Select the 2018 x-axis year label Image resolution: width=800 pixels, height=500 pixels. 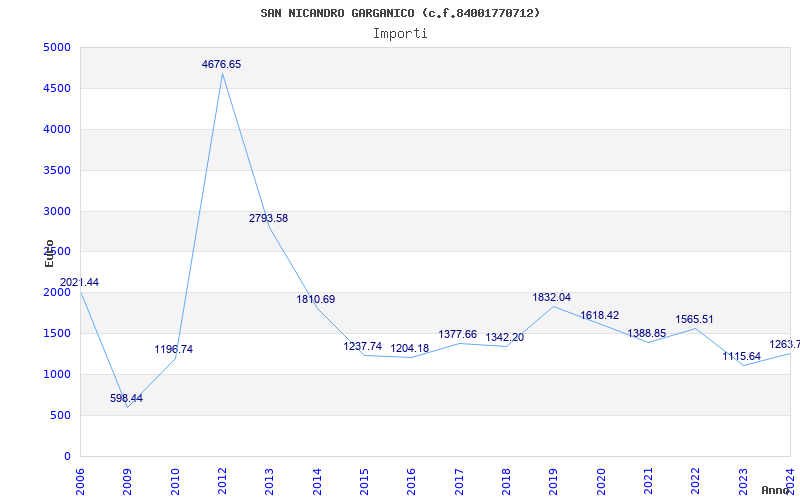pos(506,482)
